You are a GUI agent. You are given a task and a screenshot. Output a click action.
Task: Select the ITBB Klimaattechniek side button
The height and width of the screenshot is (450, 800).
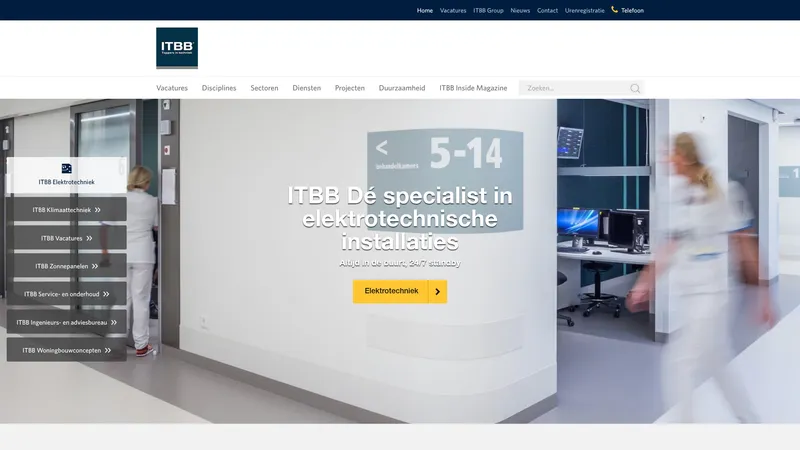[x=66, y=210]
